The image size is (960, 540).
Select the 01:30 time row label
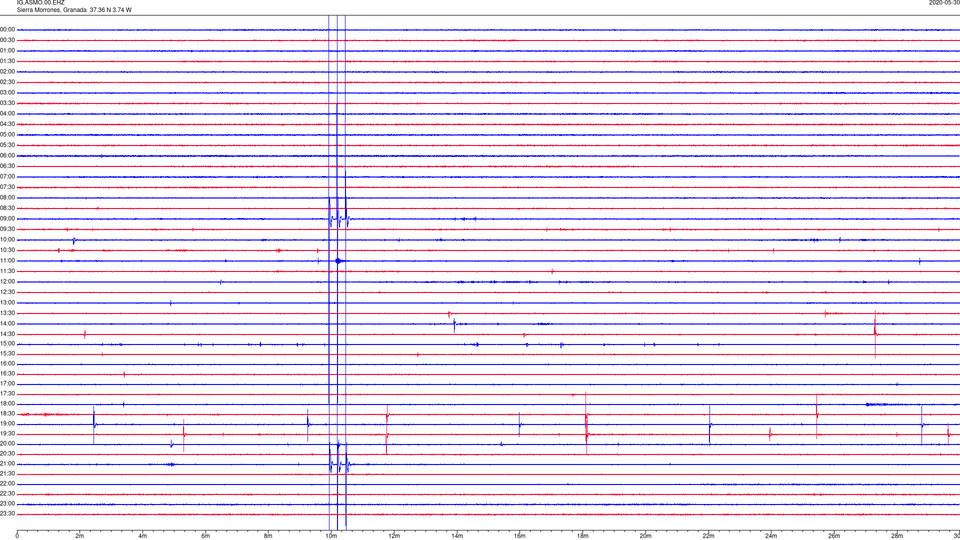(x=7, y=61)
